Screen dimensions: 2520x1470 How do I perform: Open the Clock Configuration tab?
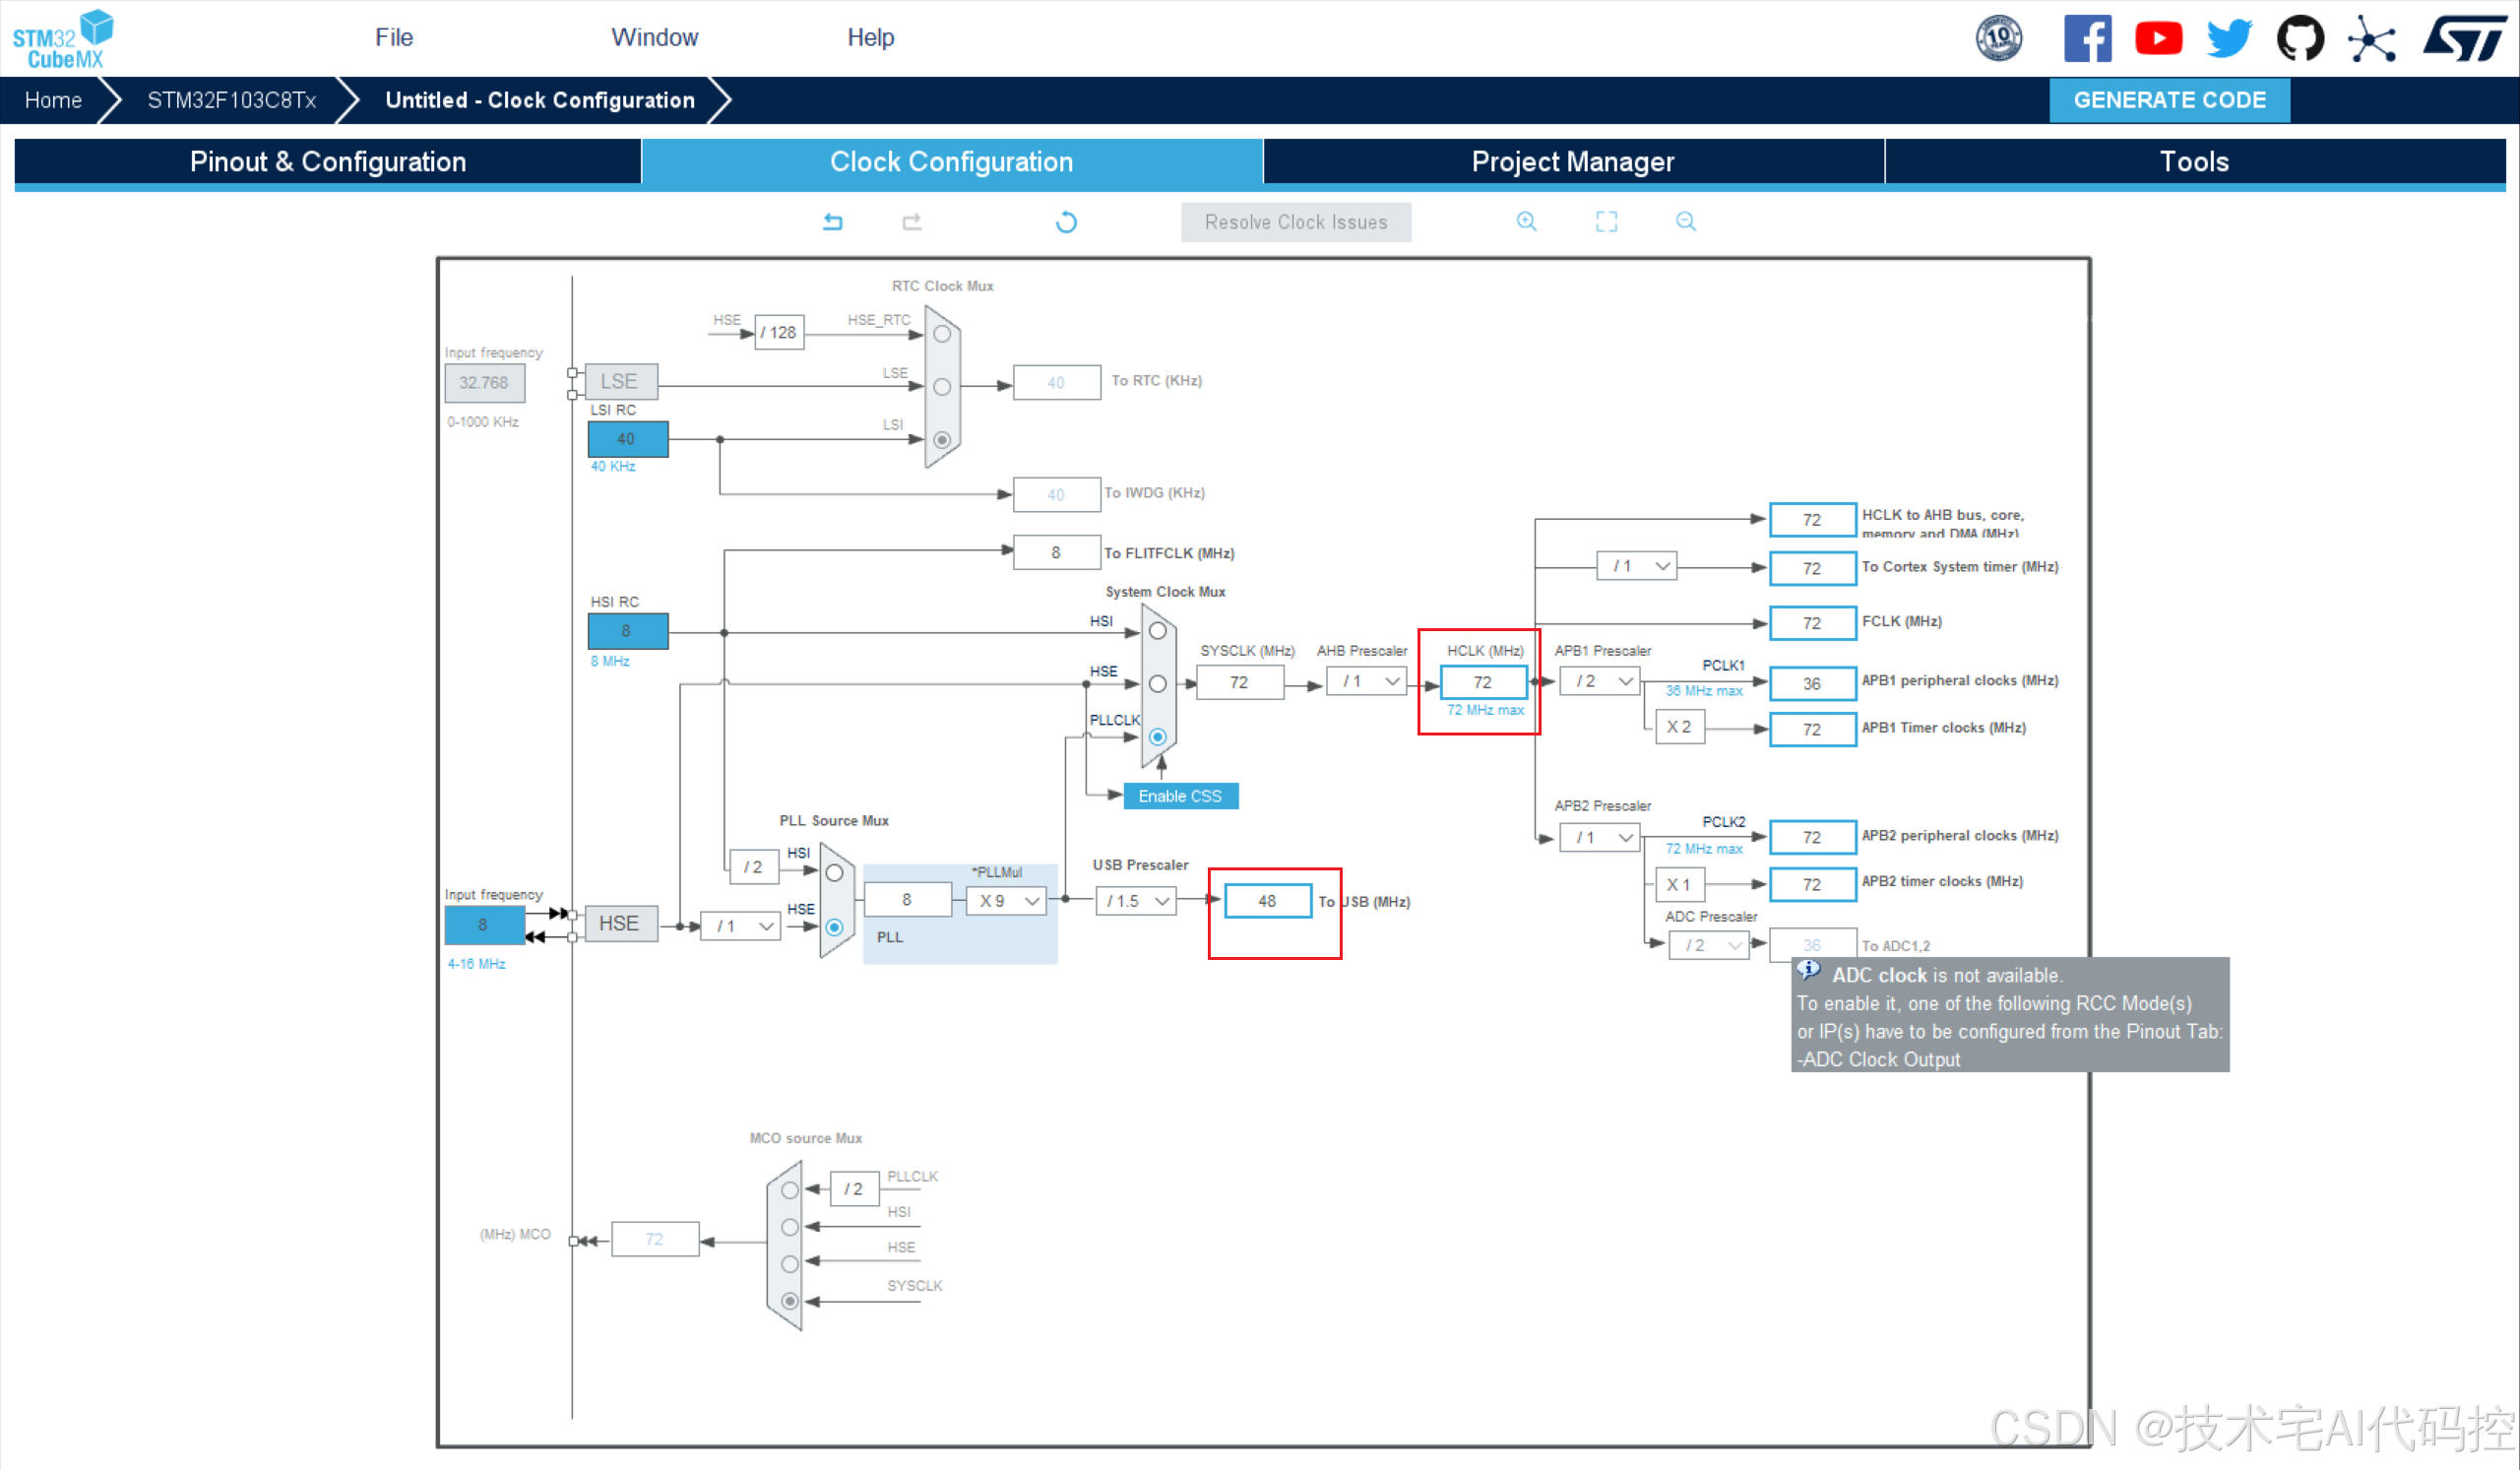click(x=953, y=161)
